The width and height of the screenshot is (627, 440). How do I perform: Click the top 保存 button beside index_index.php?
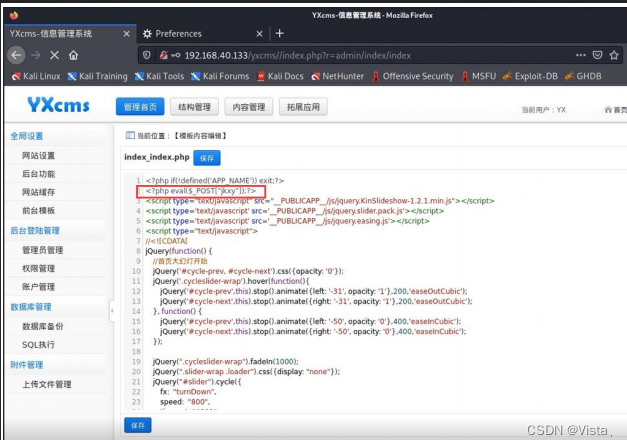click(207, 158)
